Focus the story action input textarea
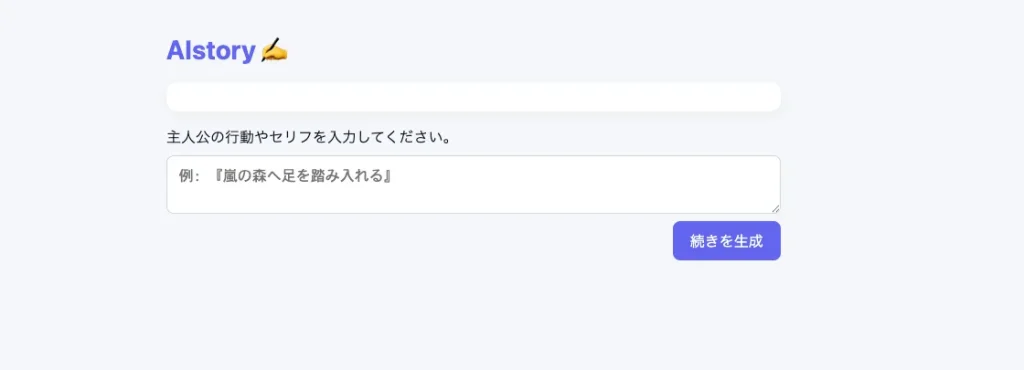The width and height of the screenshot is (1024, 370). [x=473, y=185]
